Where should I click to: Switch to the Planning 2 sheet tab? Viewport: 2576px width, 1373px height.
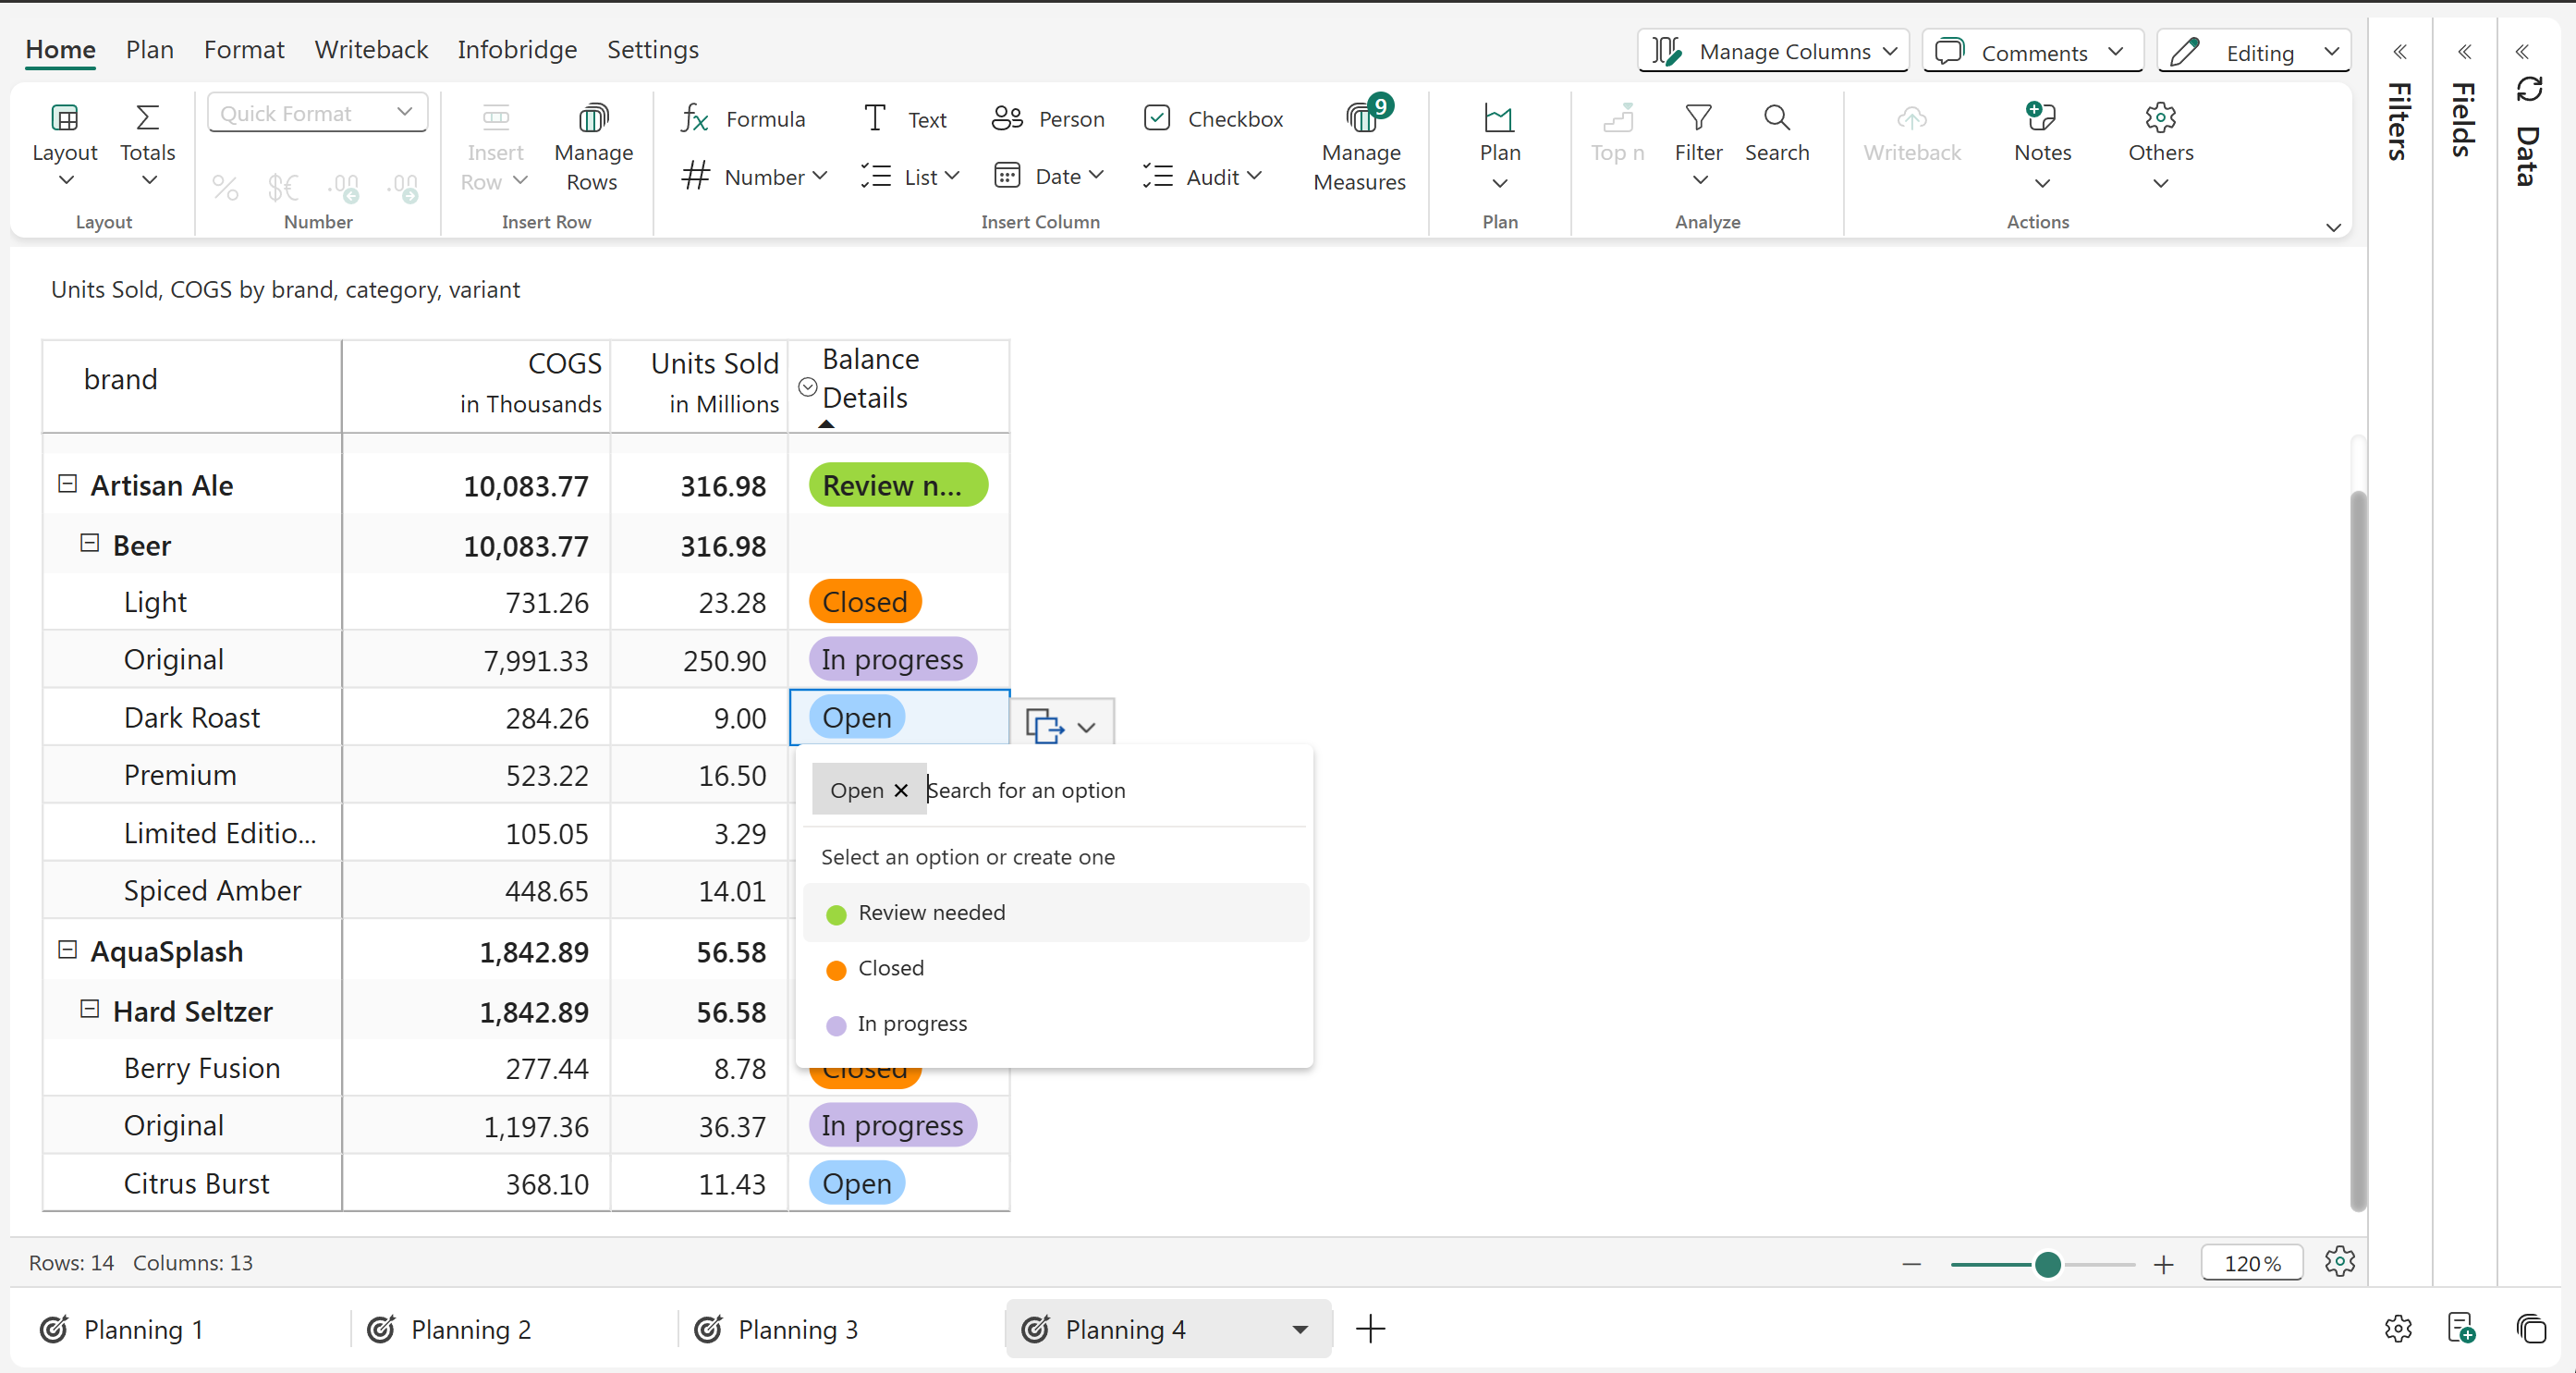tap(470, 1329)
